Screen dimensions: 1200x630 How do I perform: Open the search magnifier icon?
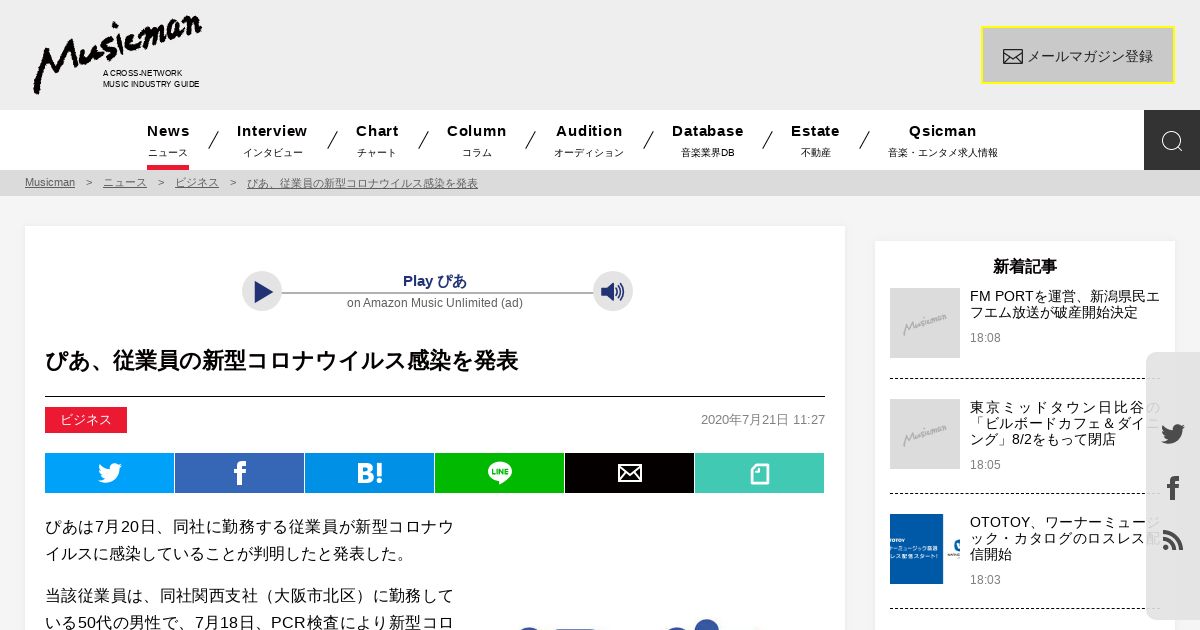pos(1172,140)
